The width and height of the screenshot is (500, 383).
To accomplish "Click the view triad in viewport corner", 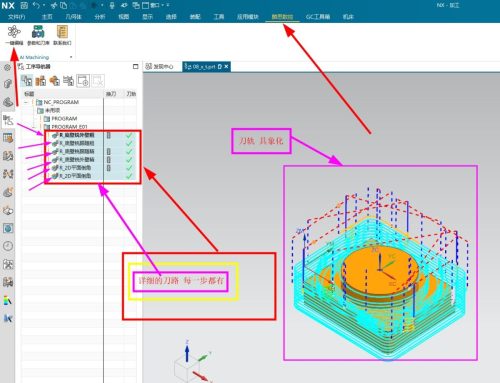I will tap(193, 362).
